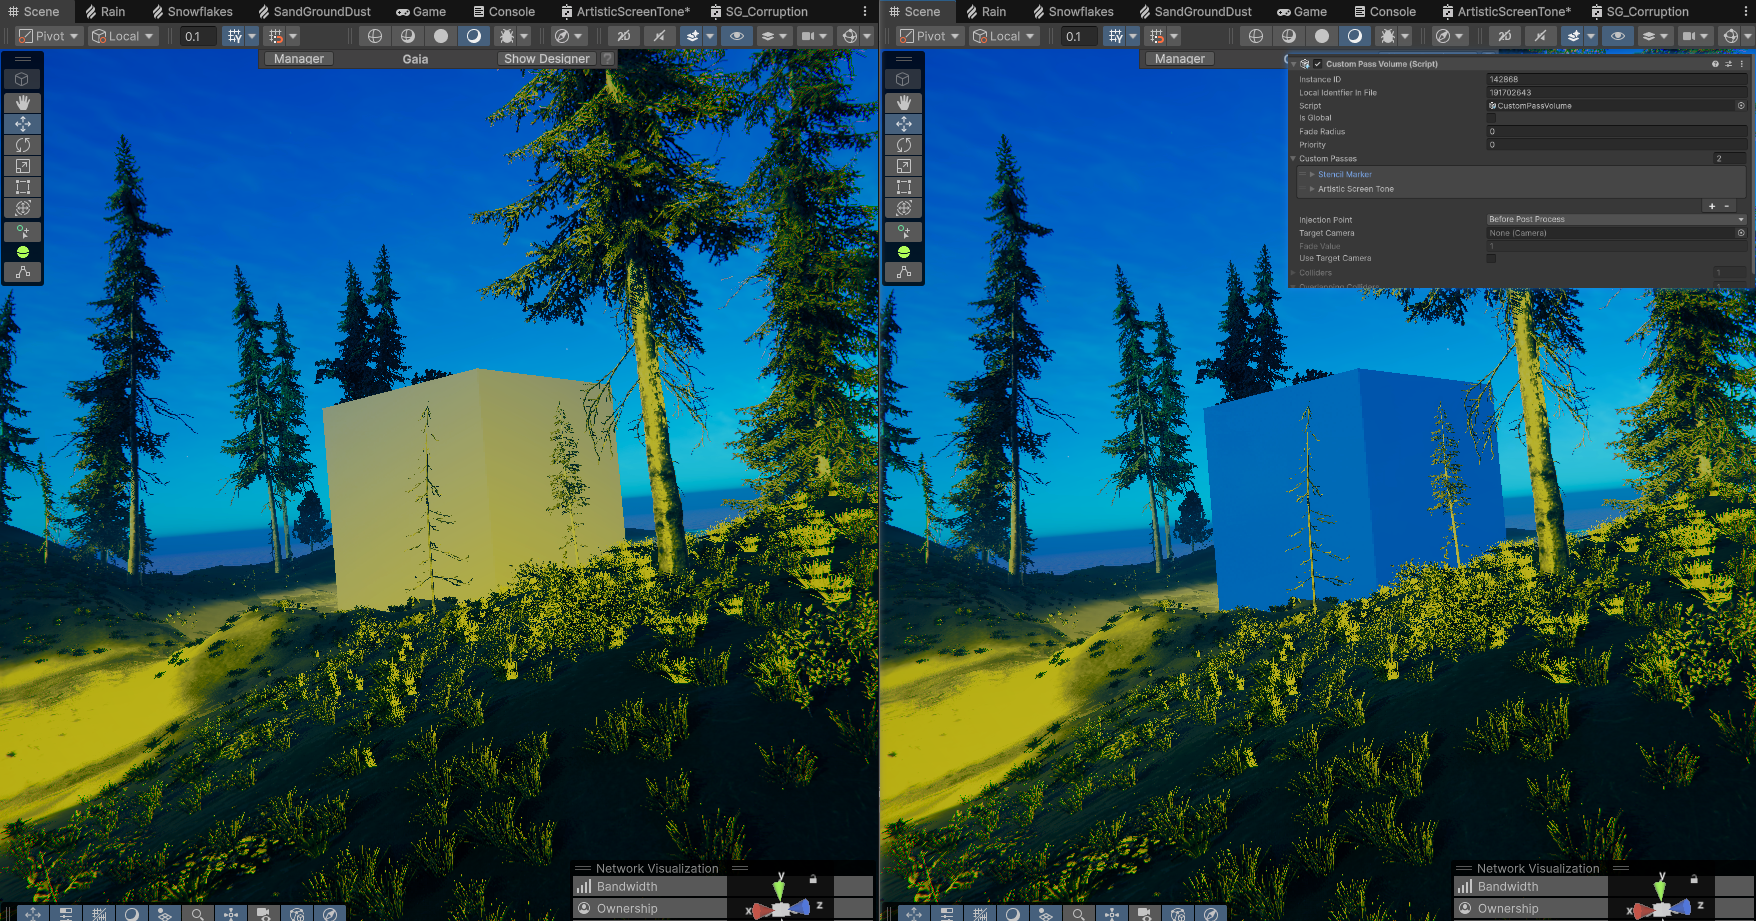Click the help icon on Custom Pass Volume

[x=1715, y=64]
